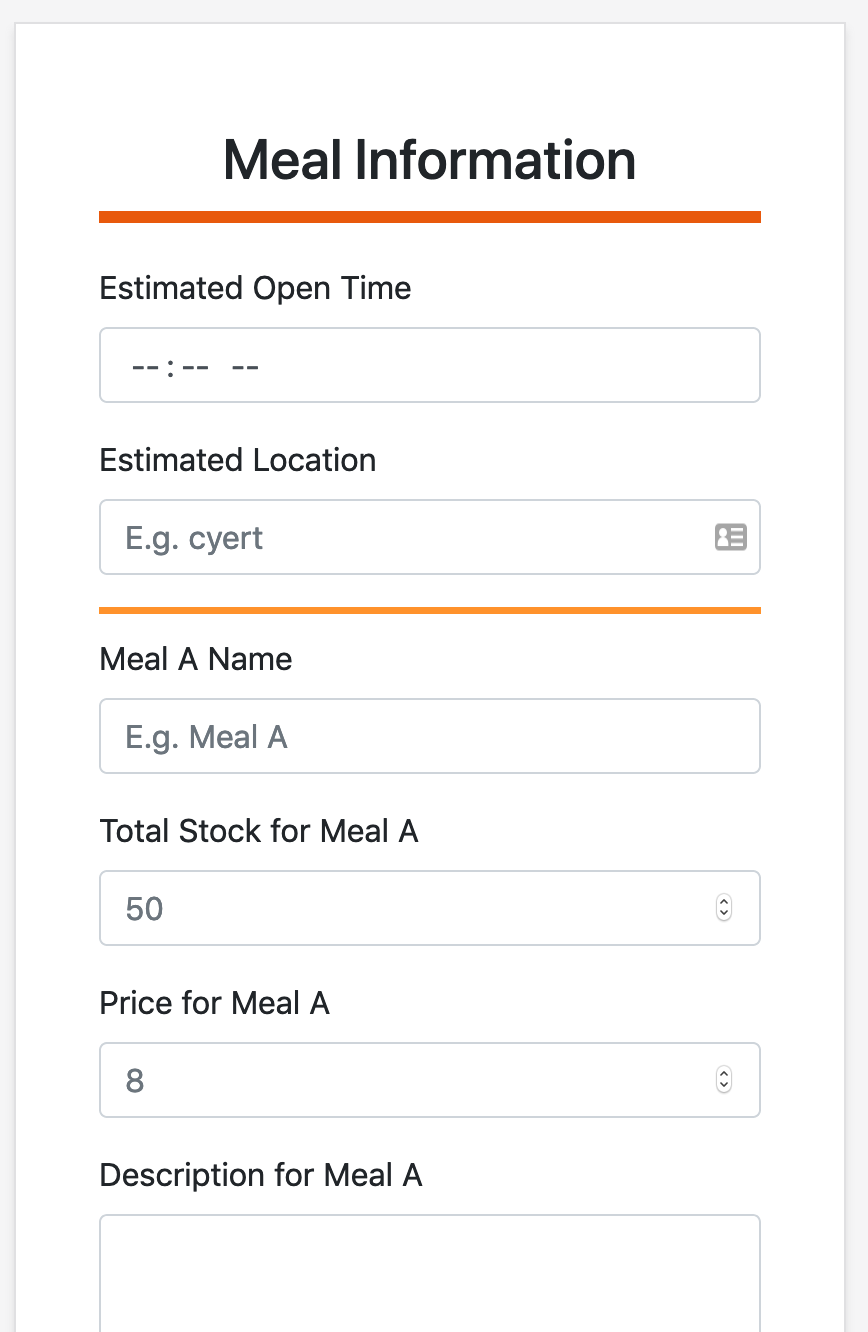Click the contact card autofill icon
Screen dimensions: 868x1332
pyautogui.click(x=731, y=537)
